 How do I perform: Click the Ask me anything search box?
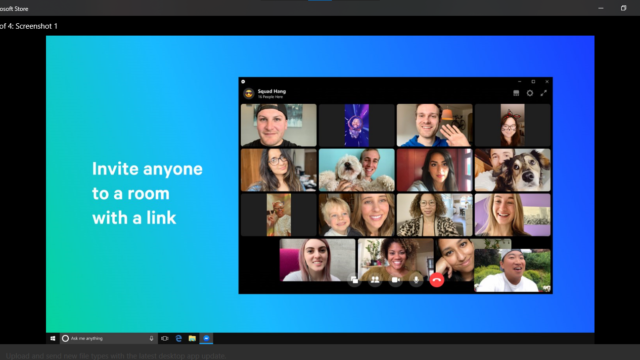click(x=109, y=338)
